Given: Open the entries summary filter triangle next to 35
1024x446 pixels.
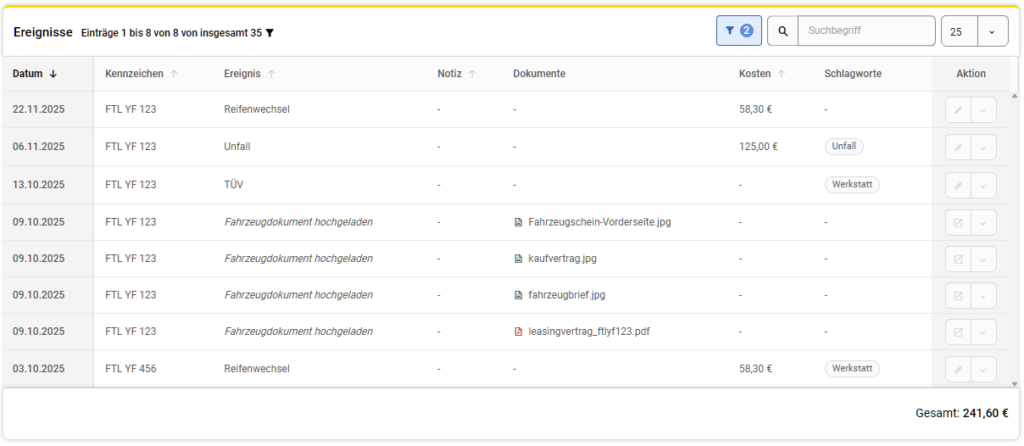Looking at the screenshot, I should point(270,33).
